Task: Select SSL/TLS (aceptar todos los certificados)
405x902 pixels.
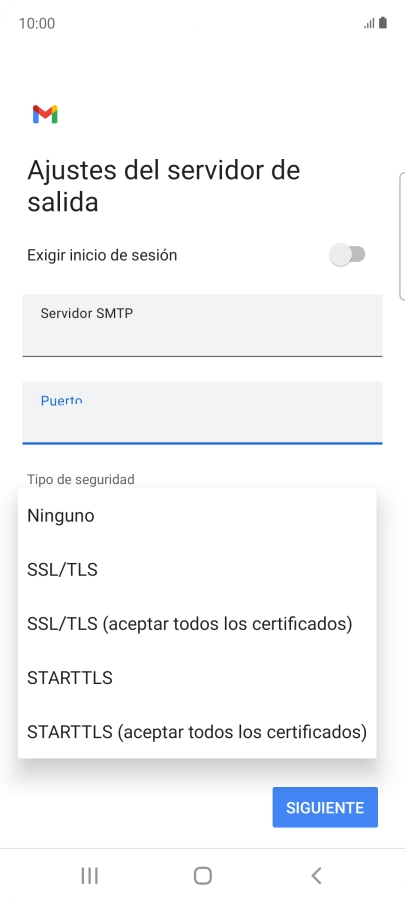Action: (x=197, y=624)
